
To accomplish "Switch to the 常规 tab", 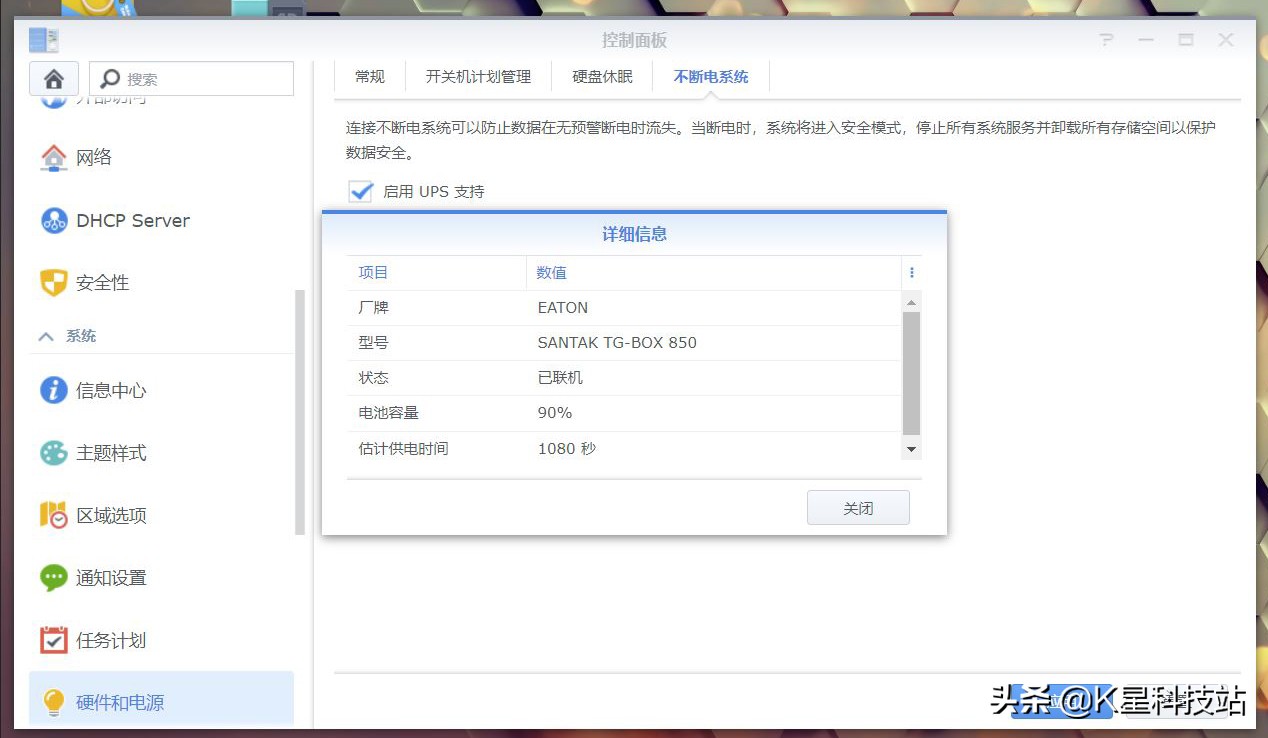I will (x=368, y=75).
